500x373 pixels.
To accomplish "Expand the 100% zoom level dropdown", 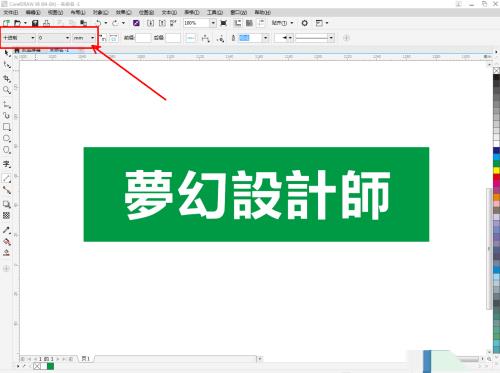I will (213, 23).
